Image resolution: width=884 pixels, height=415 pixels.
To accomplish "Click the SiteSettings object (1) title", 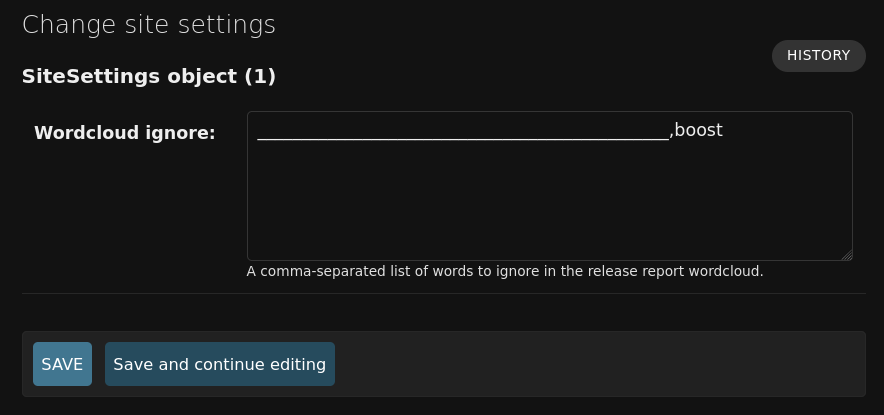I will (x=149, y=76).
